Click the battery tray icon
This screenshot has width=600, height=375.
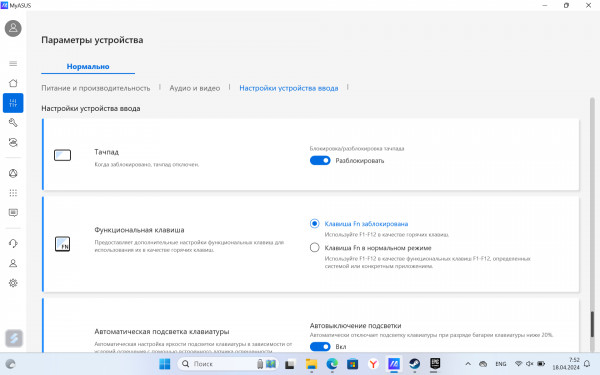[x=541, y=364]
